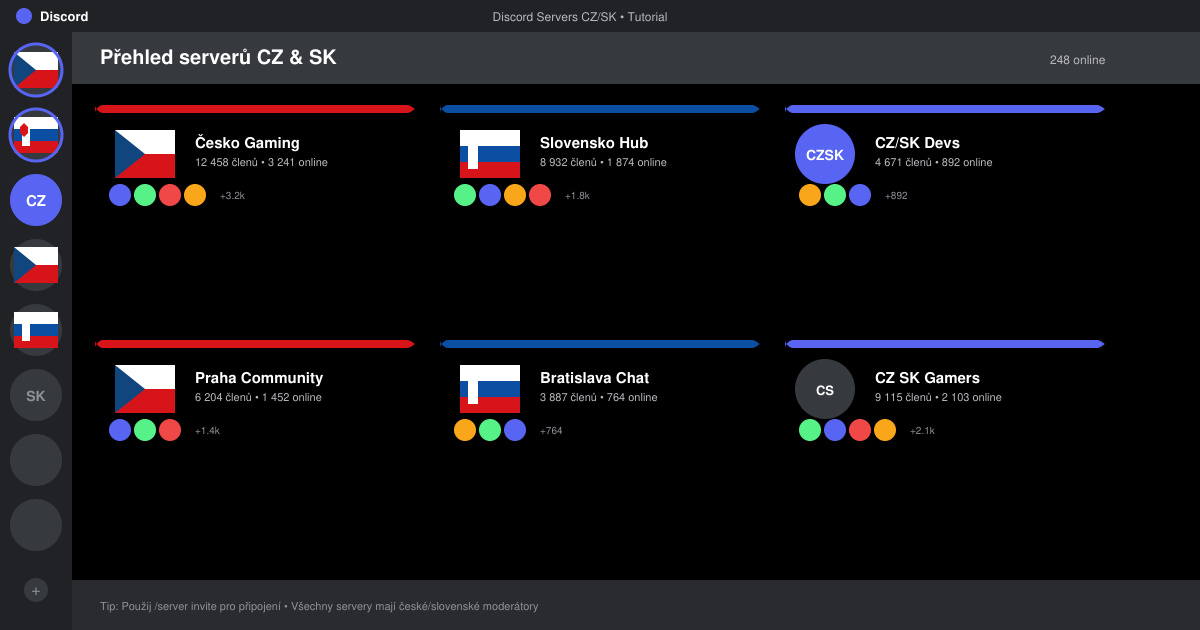Open Česko Gaming server title
Screen dimensions: 1200x630
click(x=247, y=143)
